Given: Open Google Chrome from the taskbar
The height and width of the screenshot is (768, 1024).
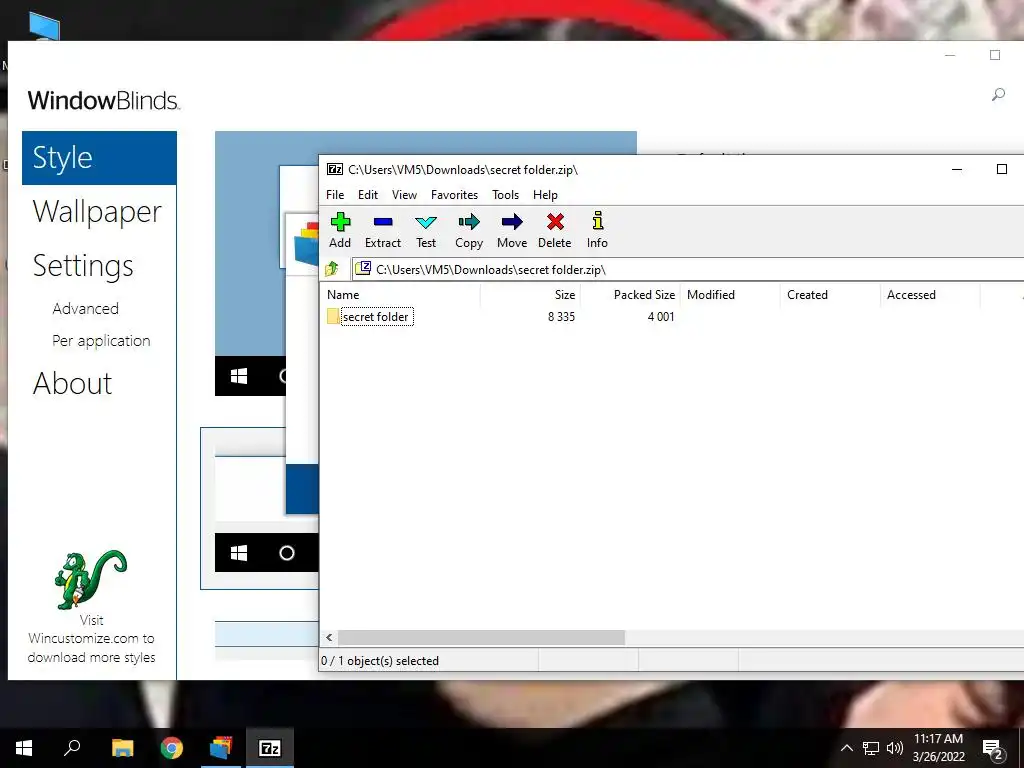Looking at the screenshot, I should point(172,748).
